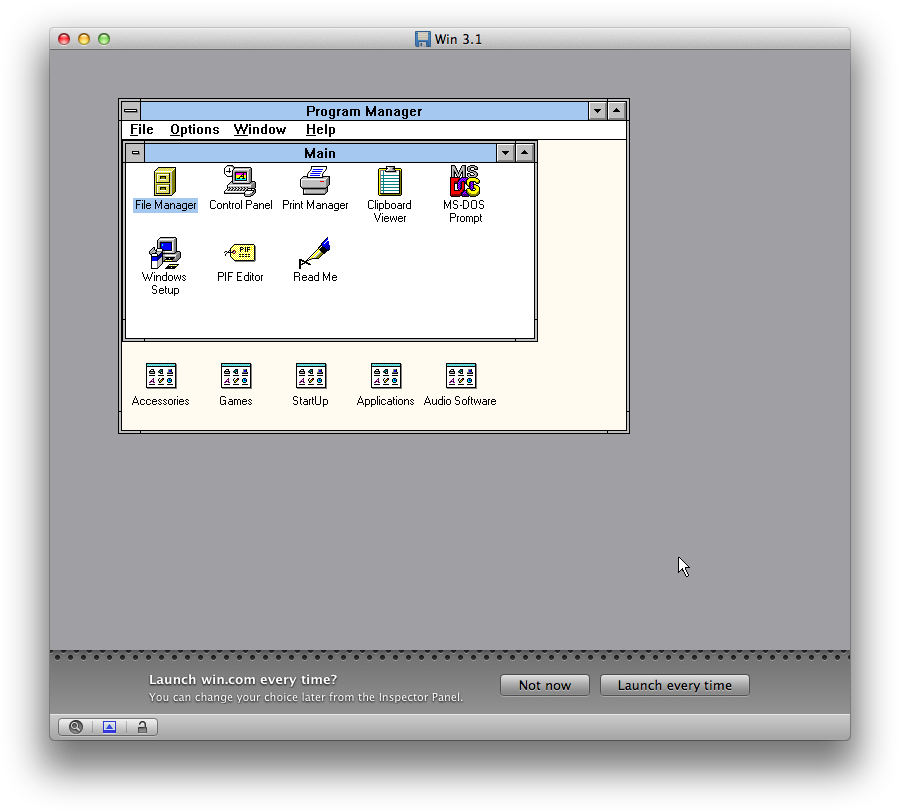The width and height of the screenshot is (899, 811).
Task: Click the Applications program group icon
Action: click(x=386, y=376)
